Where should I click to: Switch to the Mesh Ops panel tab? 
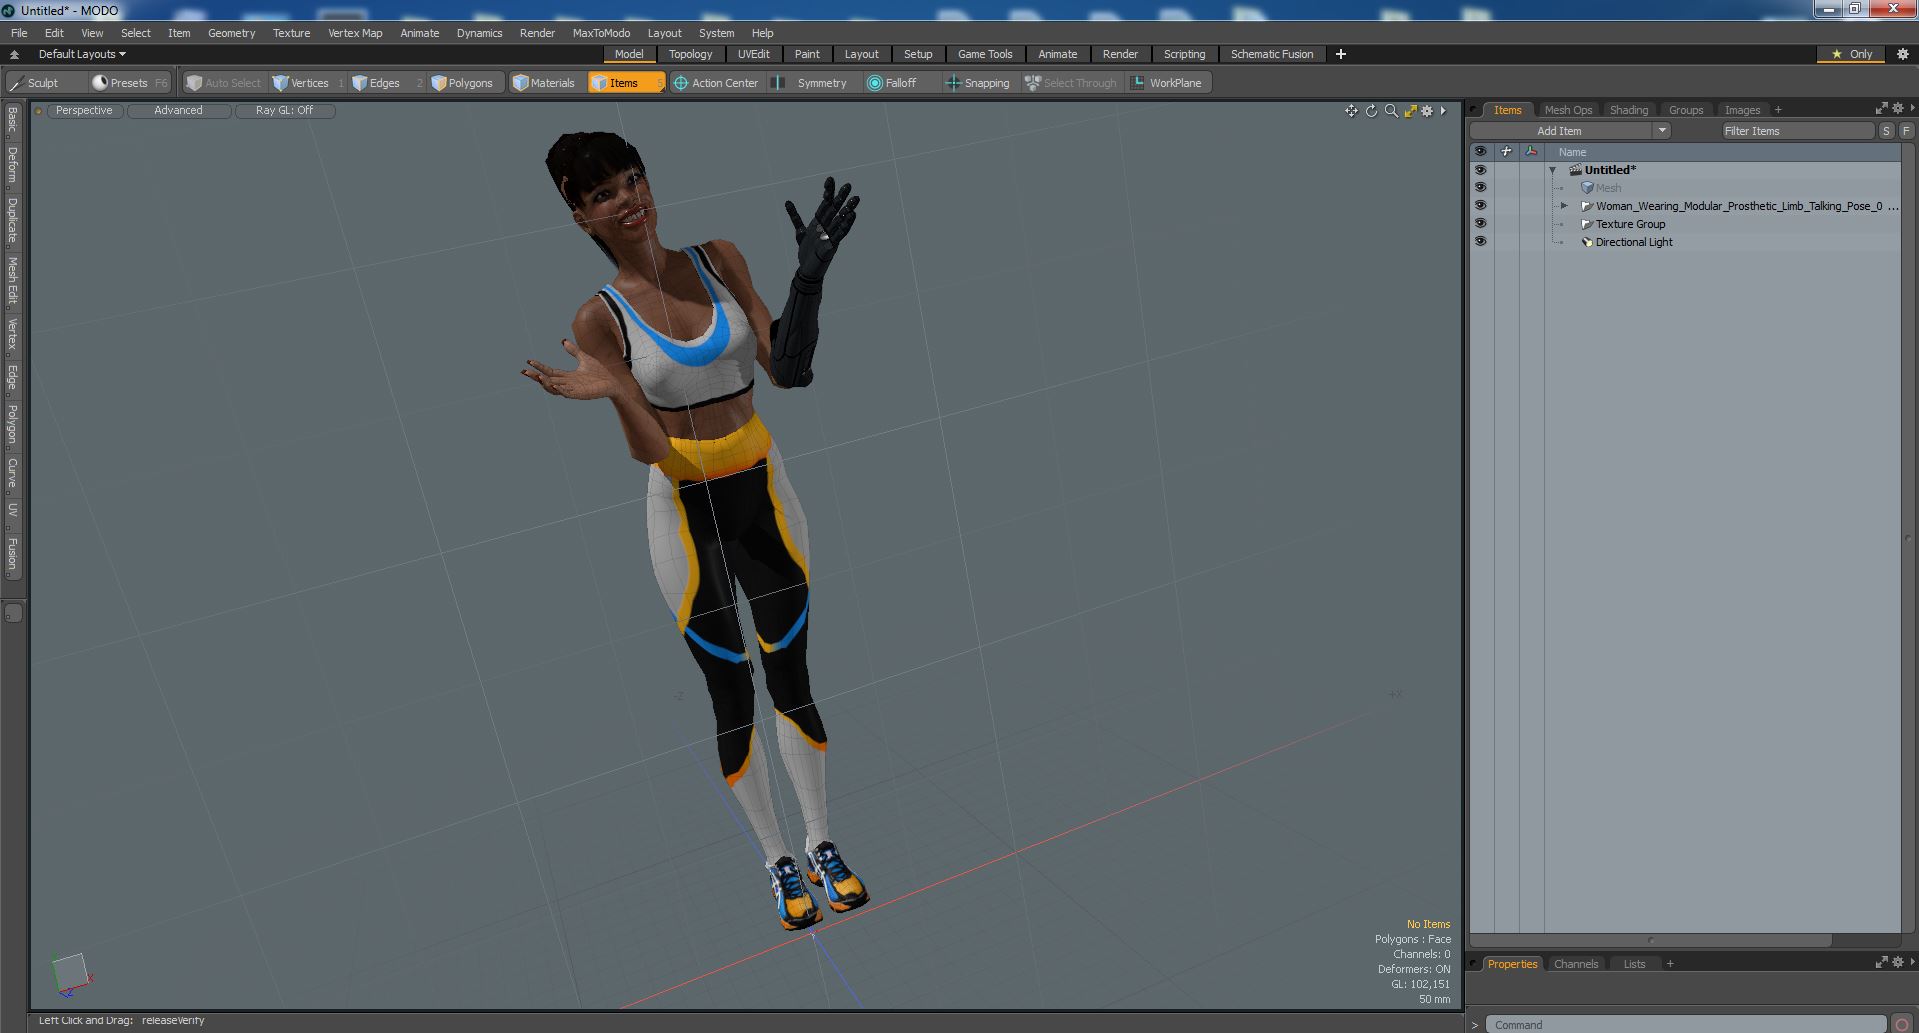(x=1568, y=110)
